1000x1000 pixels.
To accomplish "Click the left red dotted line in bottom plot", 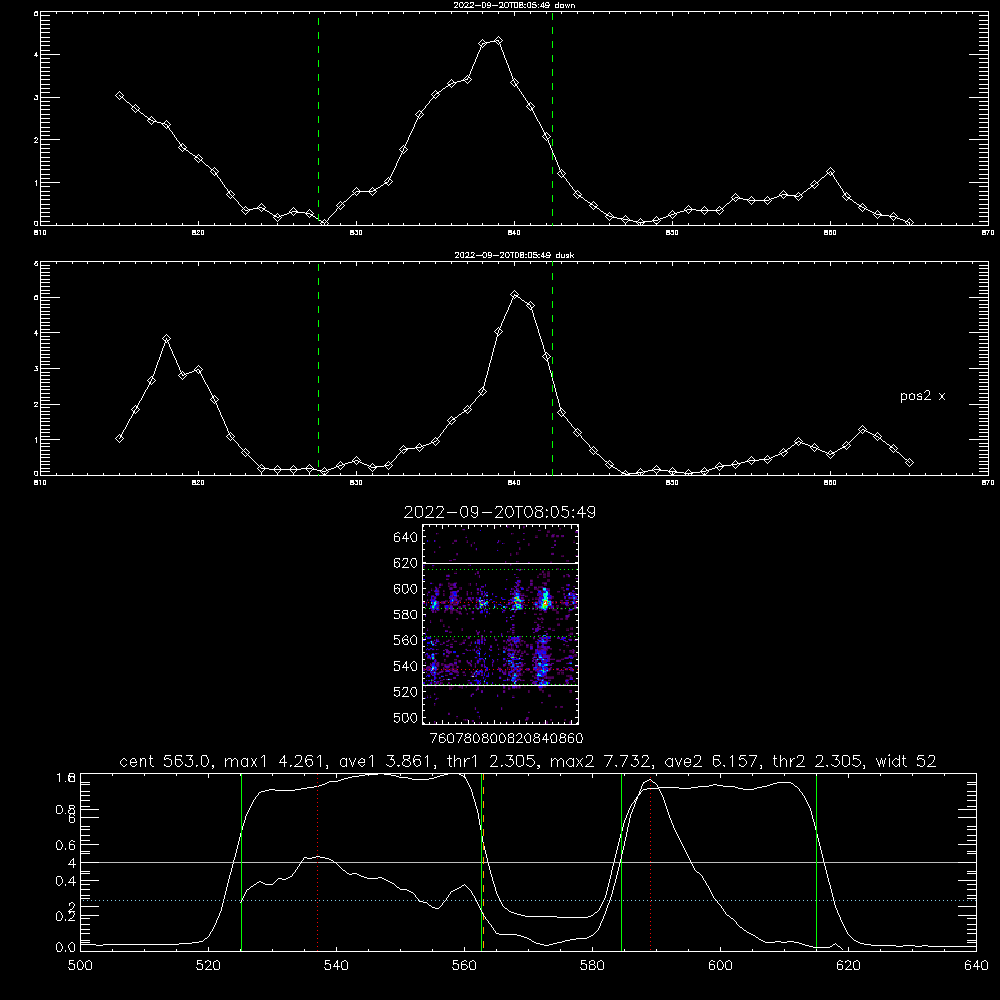I will [318, 862].
